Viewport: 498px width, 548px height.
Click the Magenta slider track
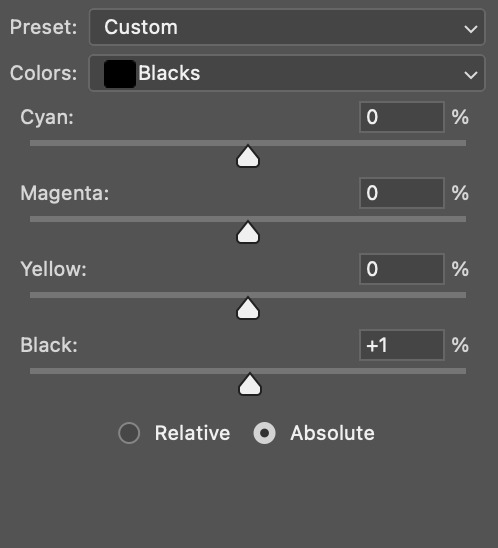tap(248, 219)
